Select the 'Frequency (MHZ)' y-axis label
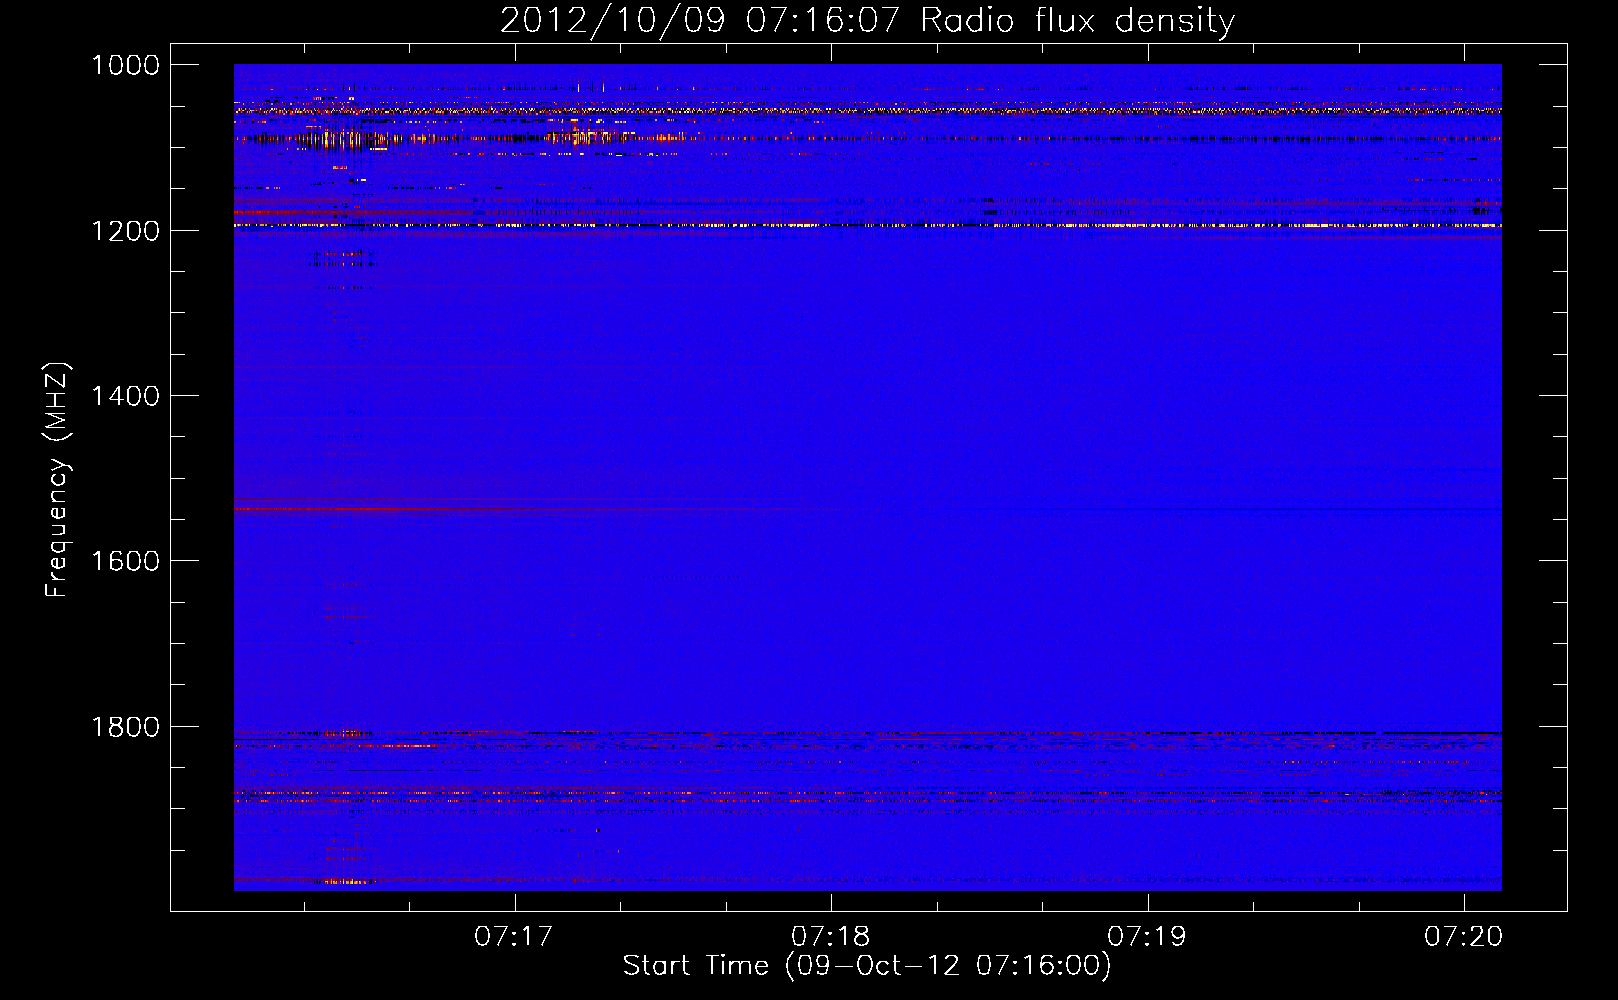 coord(58,480)
